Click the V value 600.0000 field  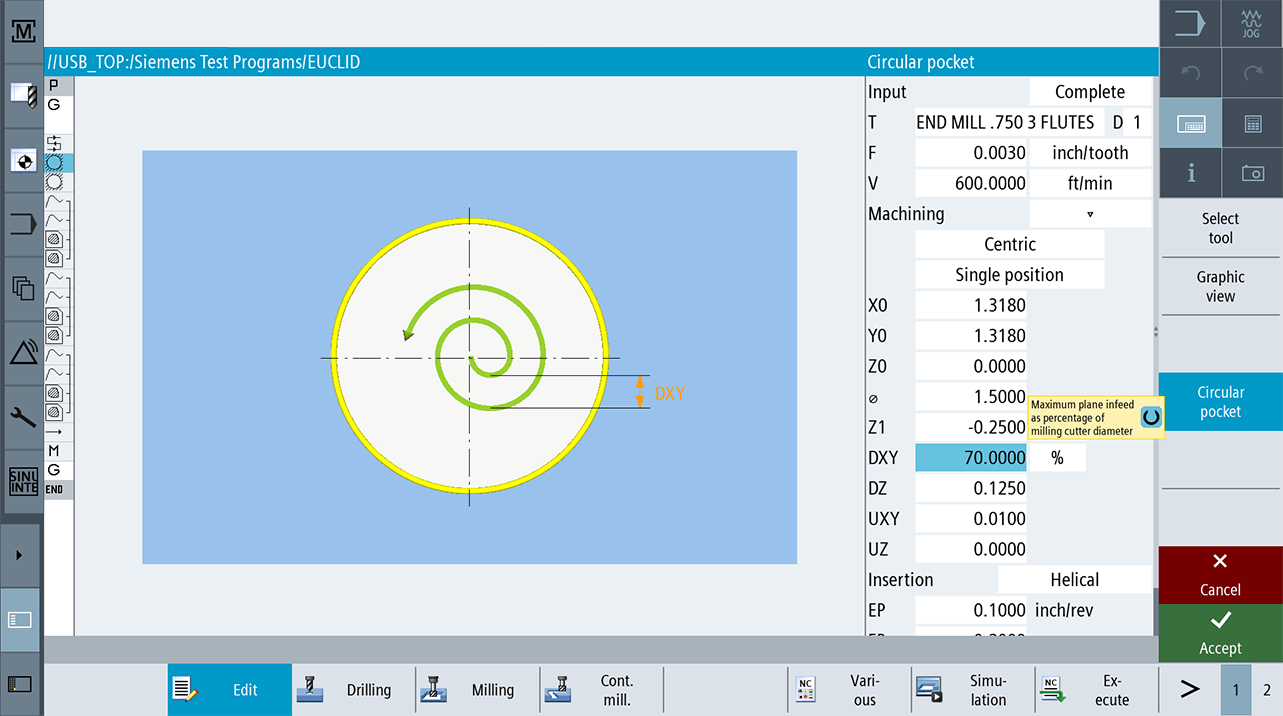click(972, 183)
